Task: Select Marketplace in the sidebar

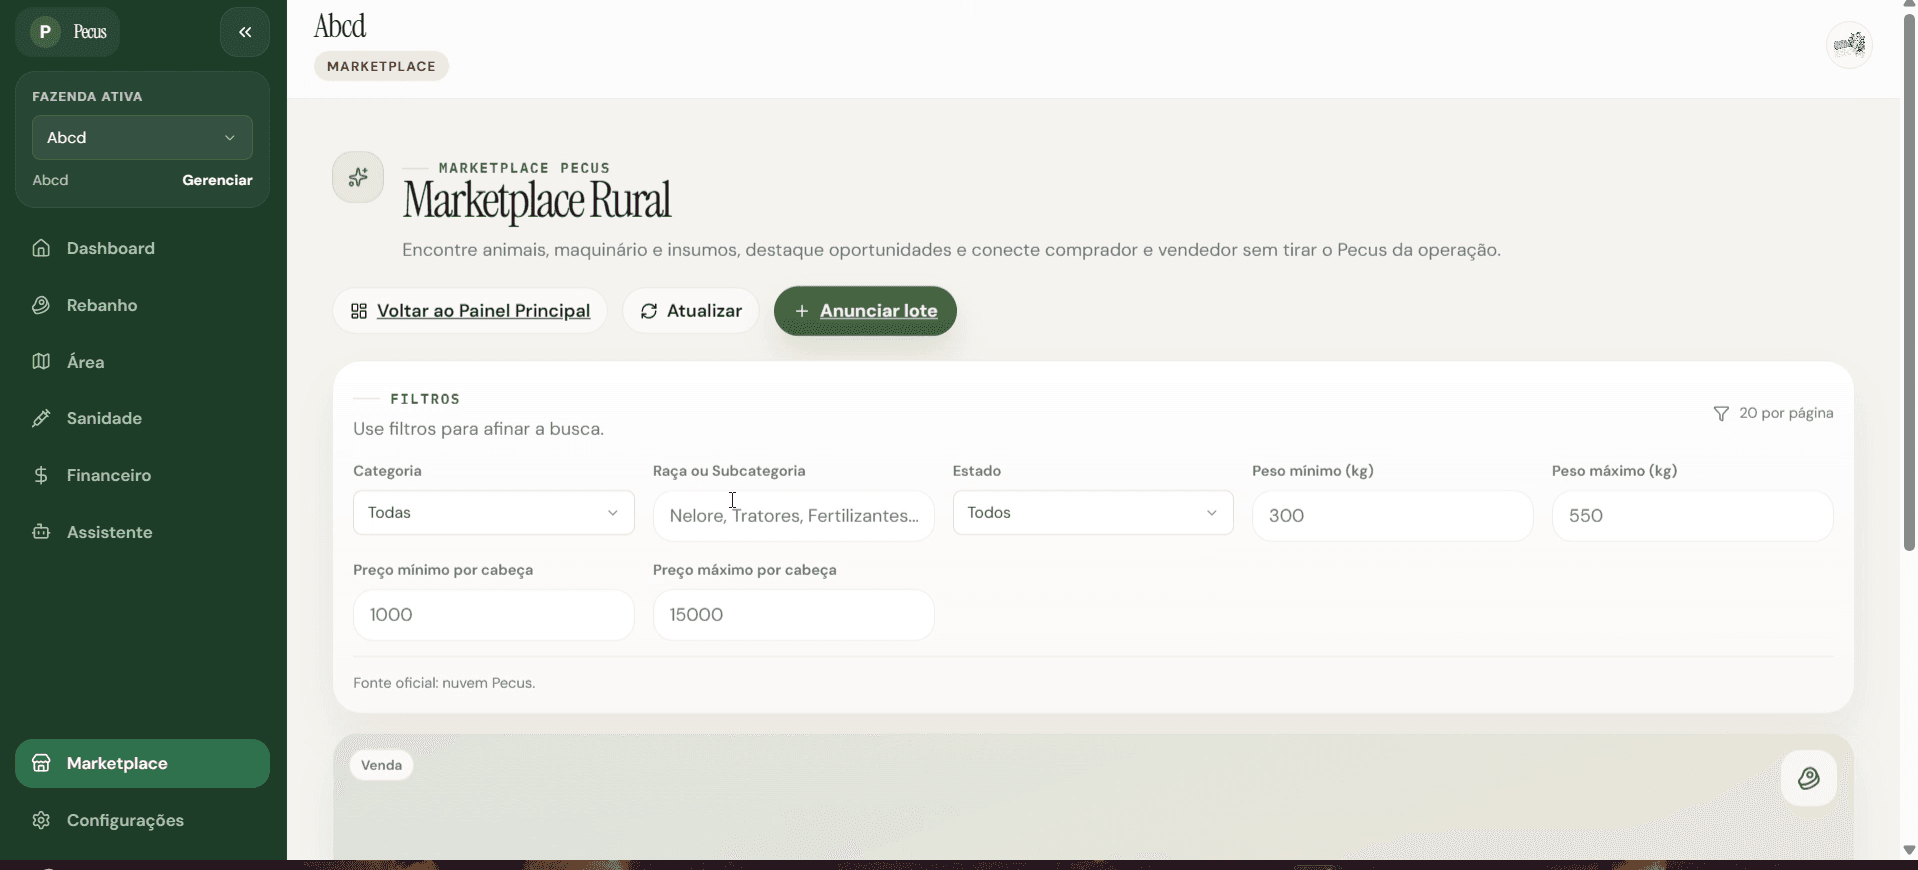Action: click(x=142, y=764)
